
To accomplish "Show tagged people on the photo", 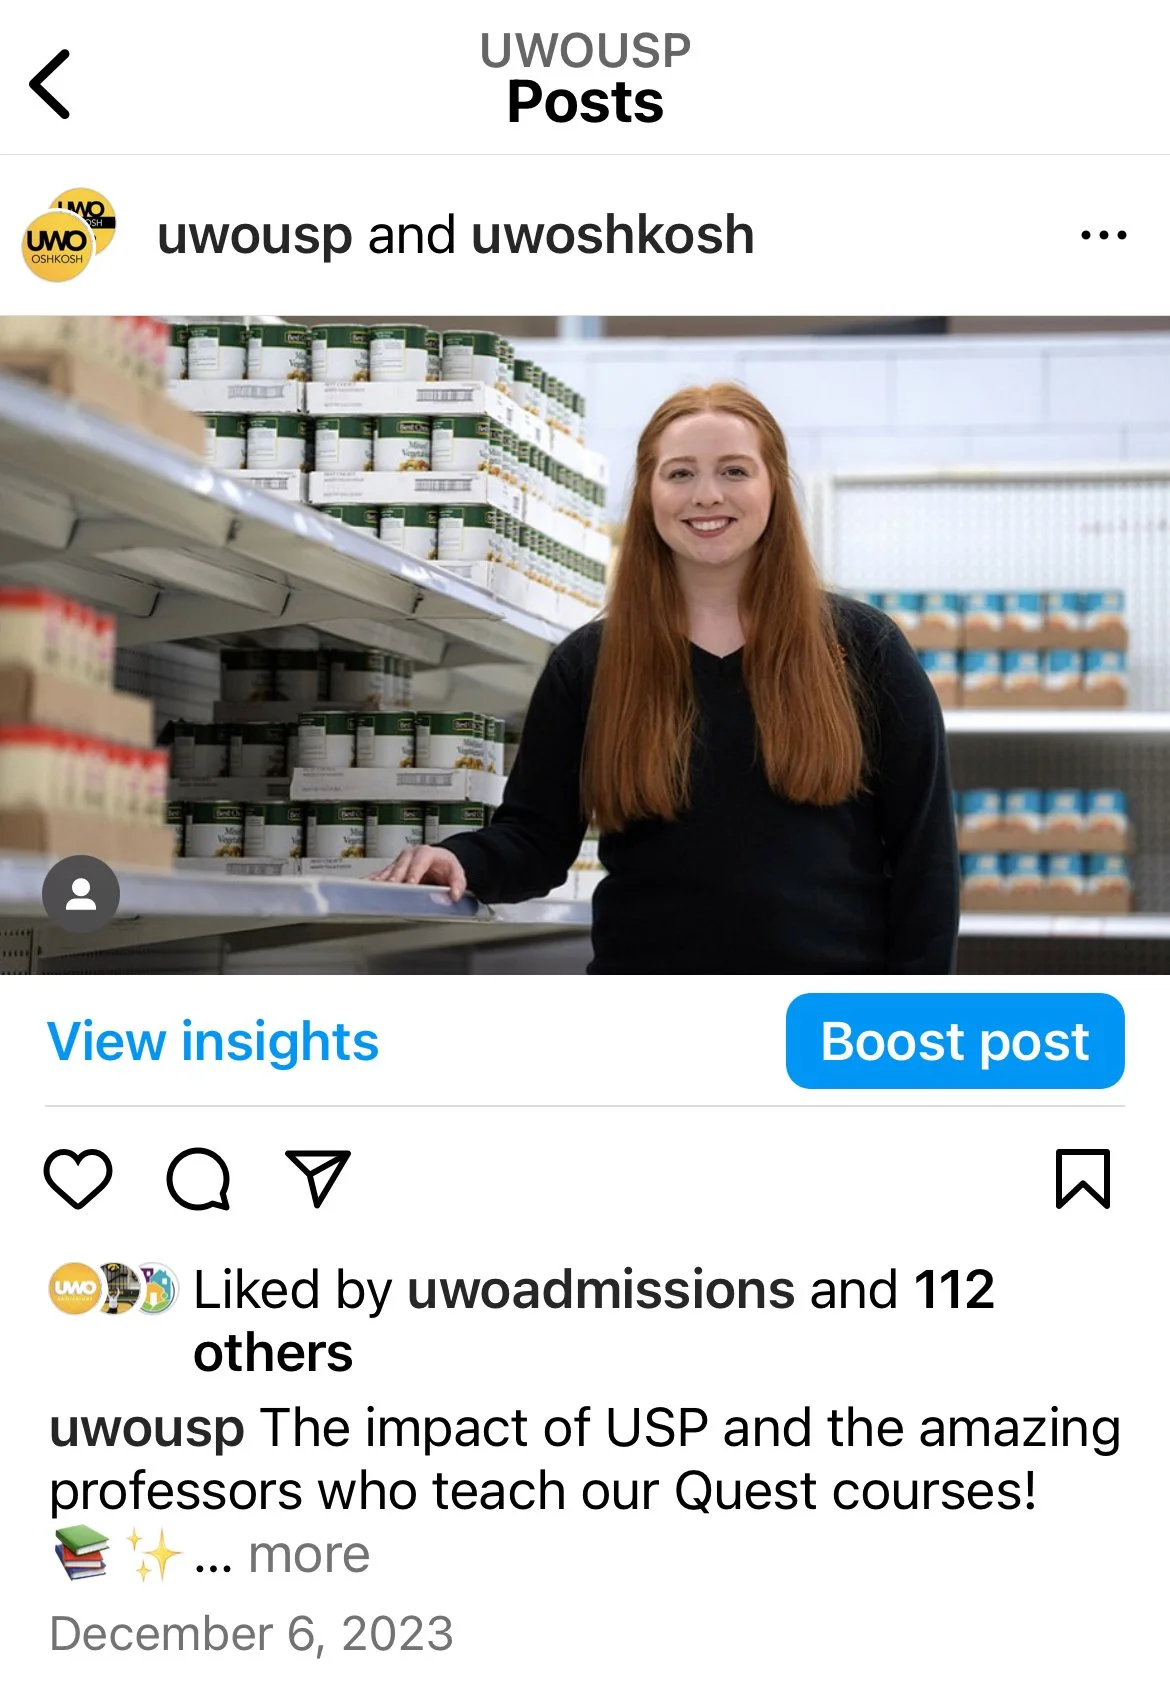I will [81, 894].
